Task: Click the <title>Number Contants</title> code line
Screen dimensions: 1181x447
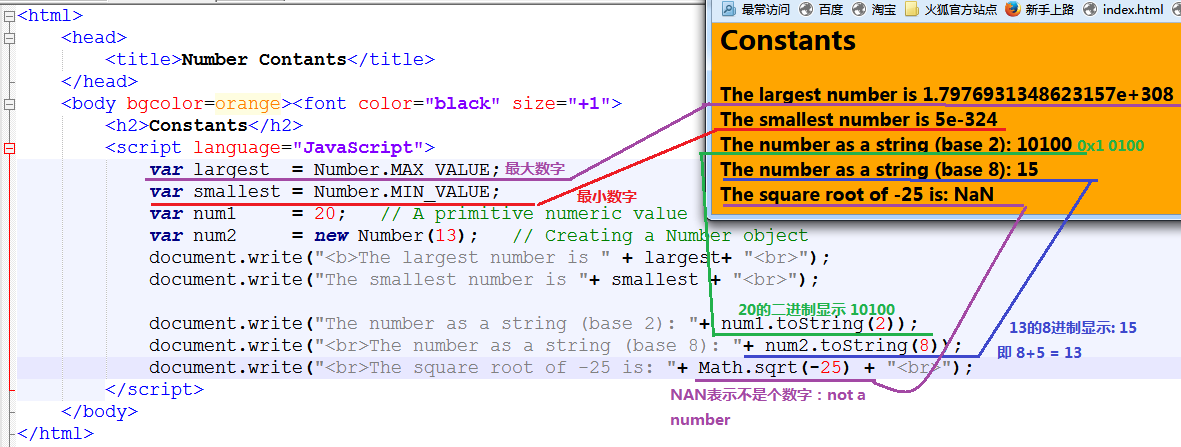Action: (x=270, y=60)
